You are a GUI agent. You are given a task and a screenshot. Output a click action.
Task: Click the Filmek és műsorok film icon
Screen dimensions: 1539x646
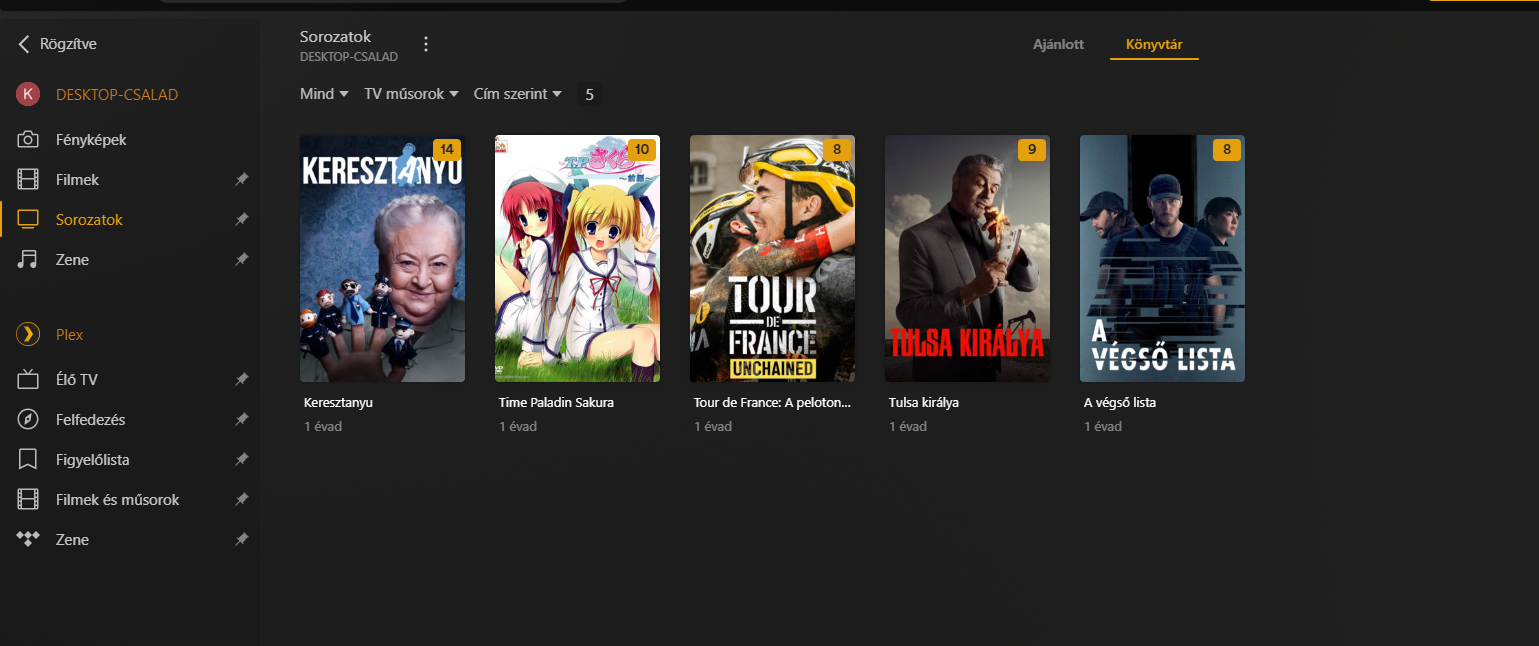[x=28, y=500]
